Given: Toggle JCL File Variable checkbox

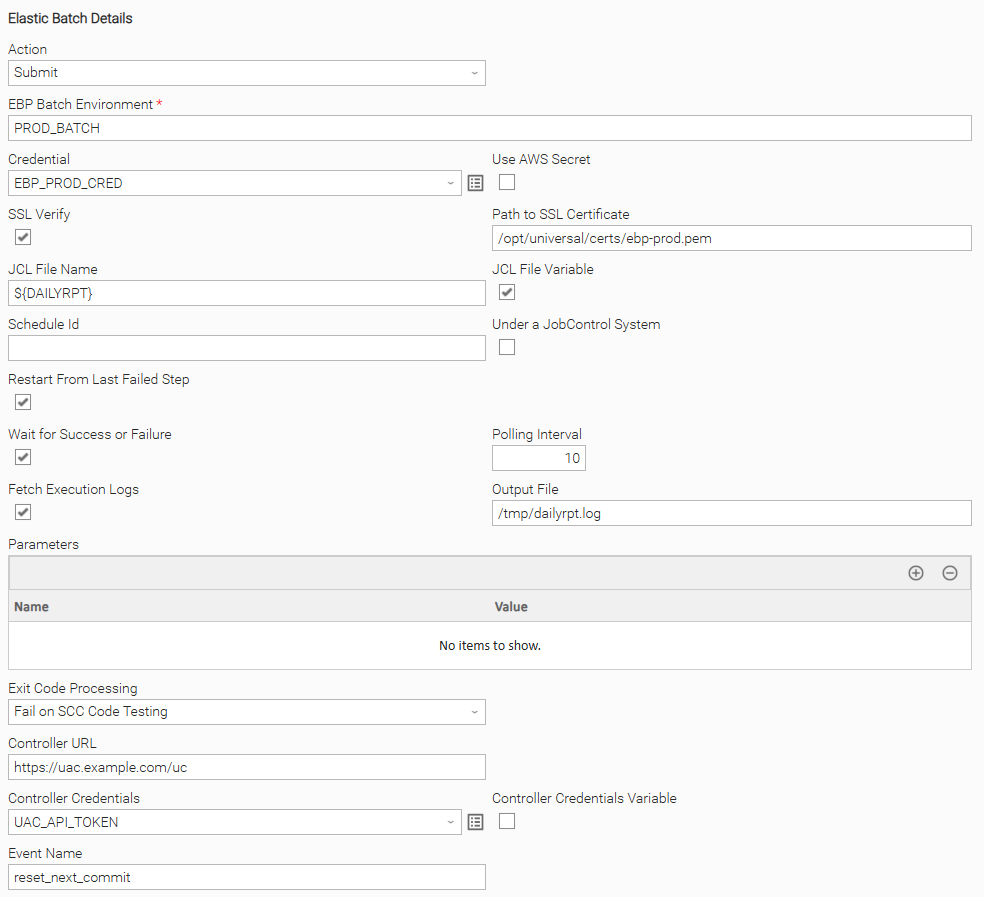Looking at the screenshot, I should coord(506,292).
